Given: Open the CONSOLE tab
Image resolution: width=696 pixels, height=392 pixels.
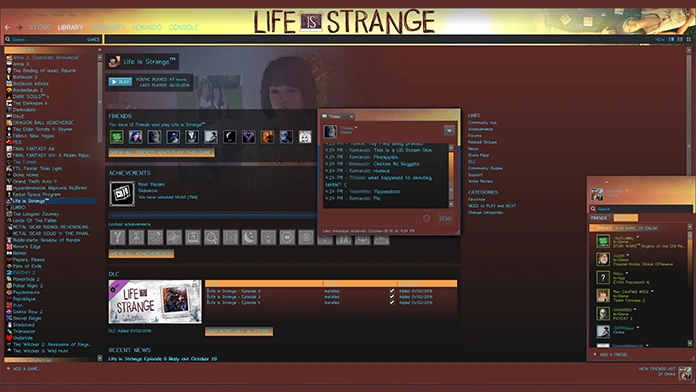Looking at the screenshot, I should (x=183, y=28).
